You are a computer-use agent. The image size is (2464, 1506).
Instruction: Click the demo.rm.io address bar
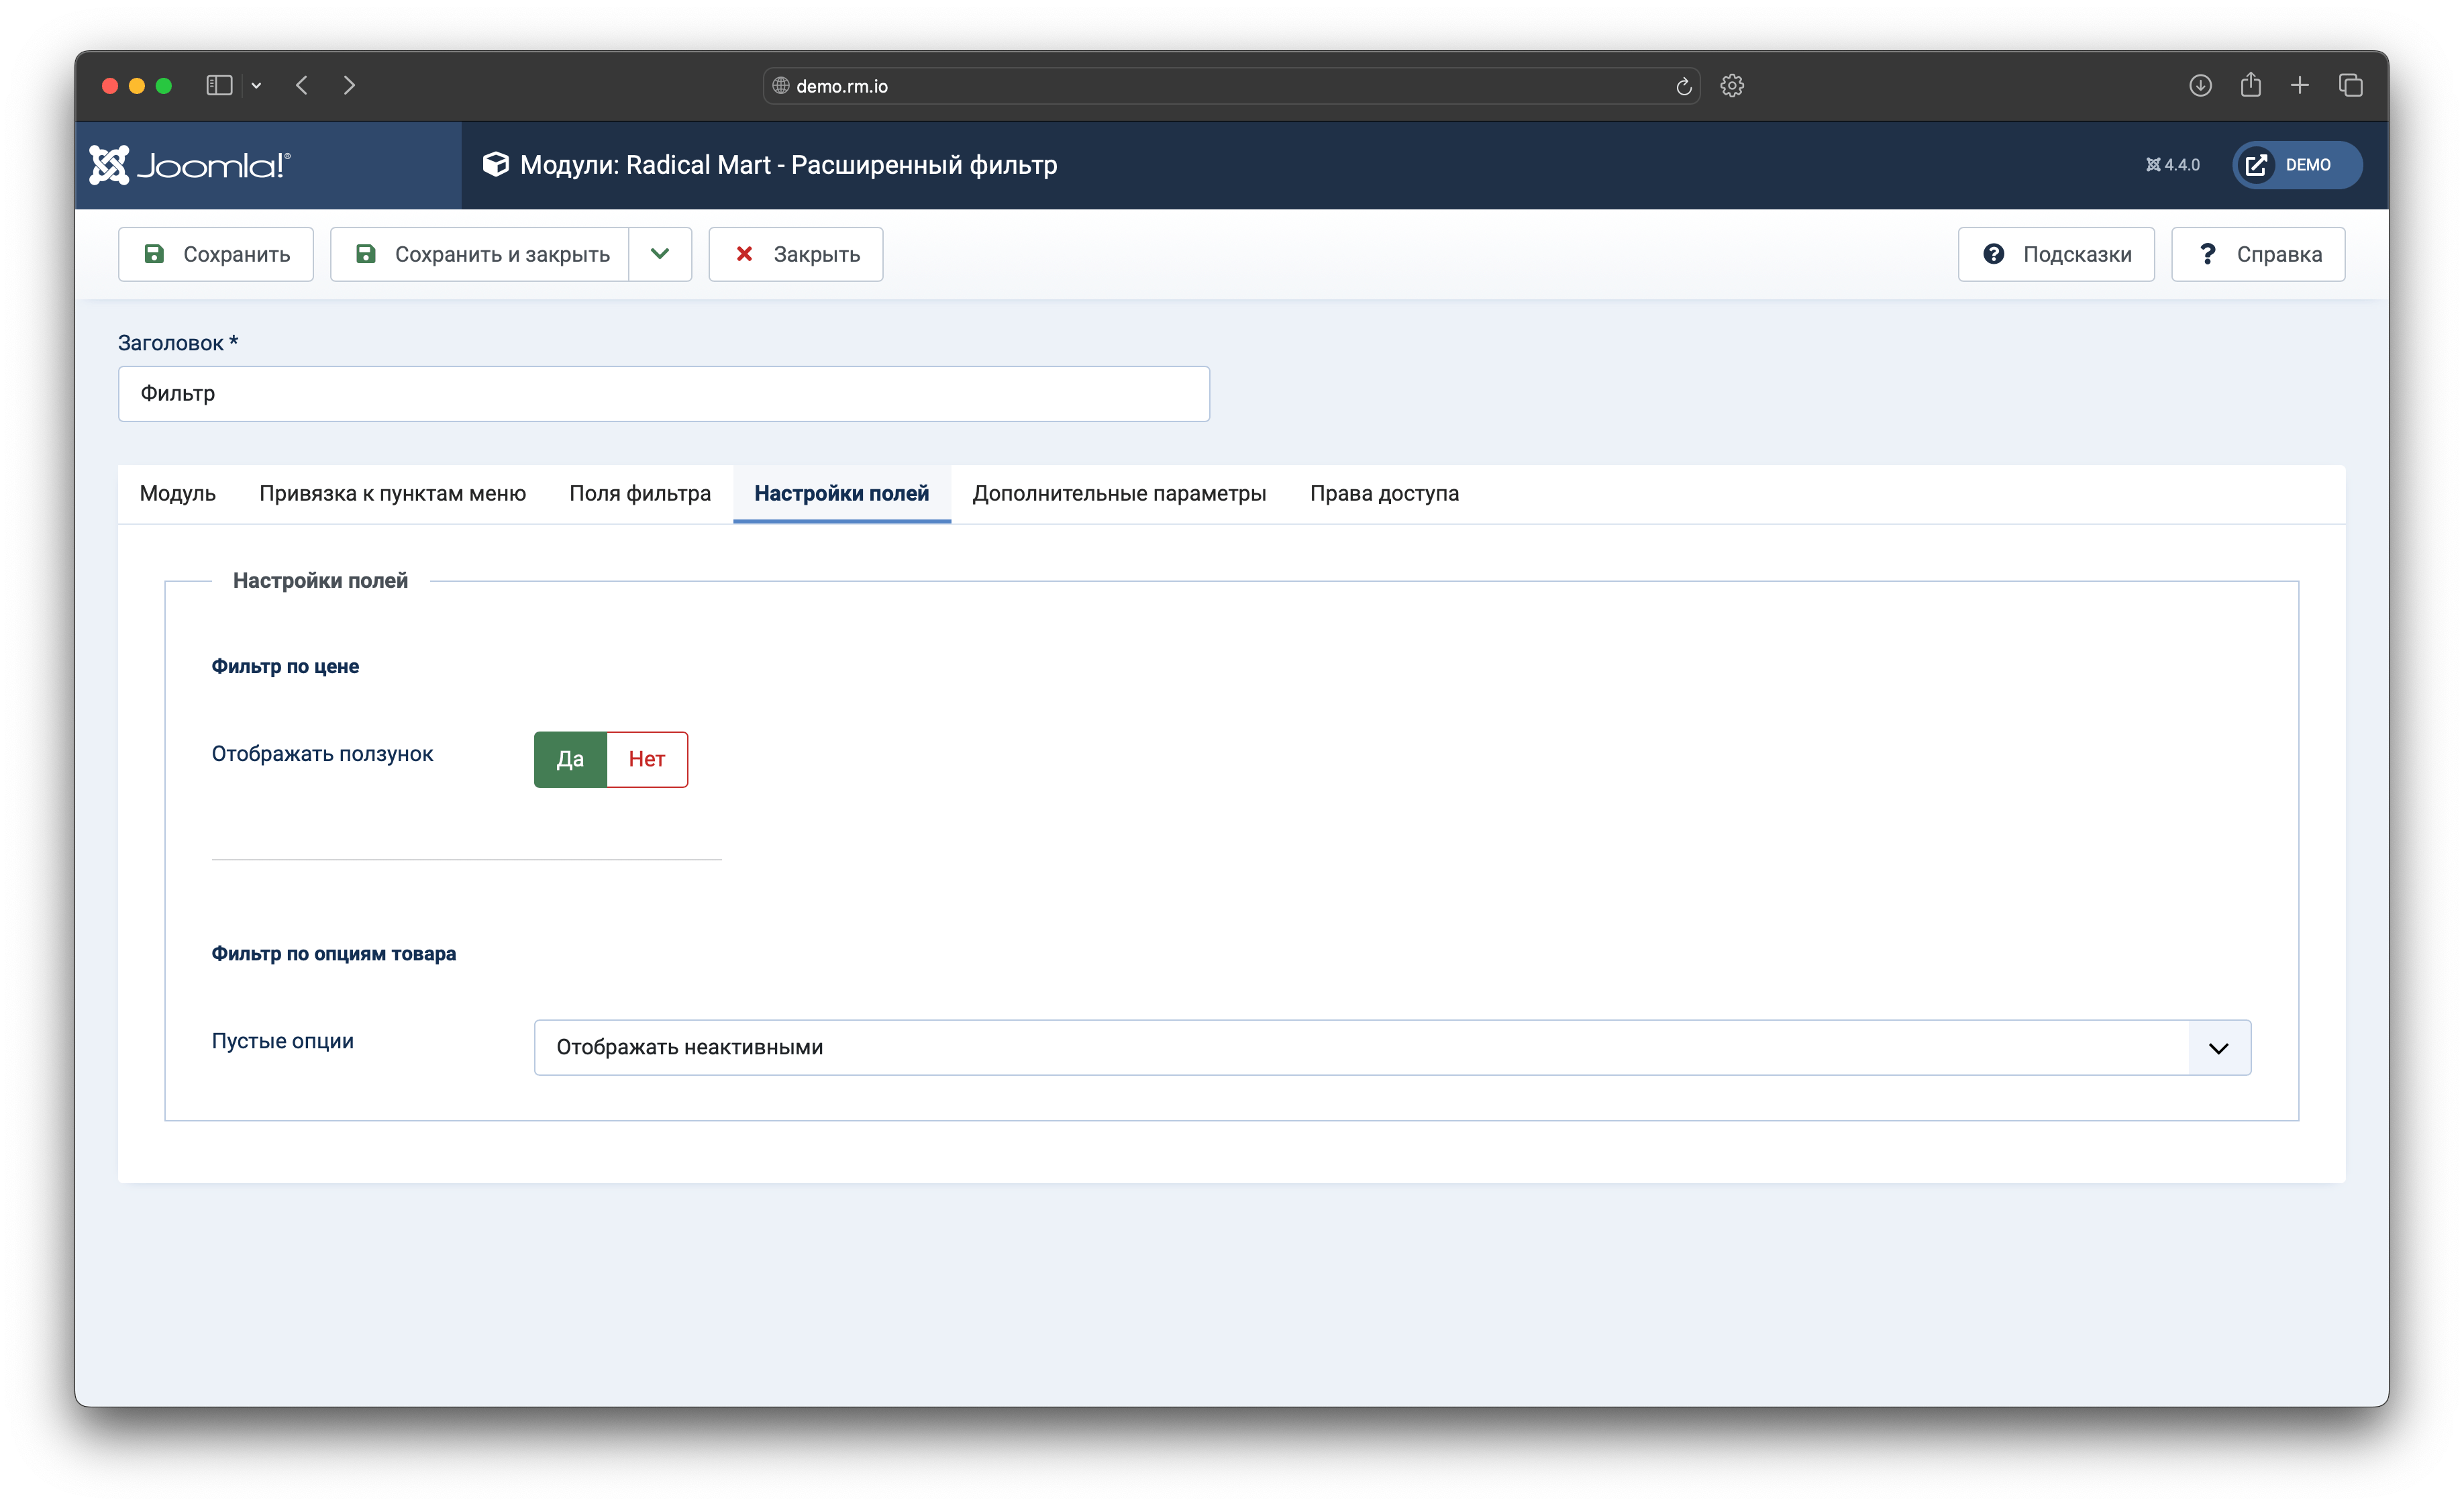pyautogui.click(x=1231, y=86)
